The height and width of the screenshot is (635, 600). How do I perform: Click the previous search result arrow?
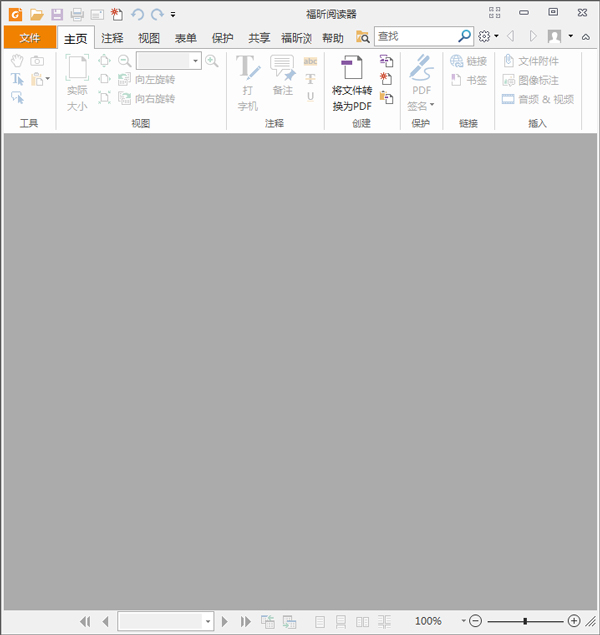click(511, 36)
